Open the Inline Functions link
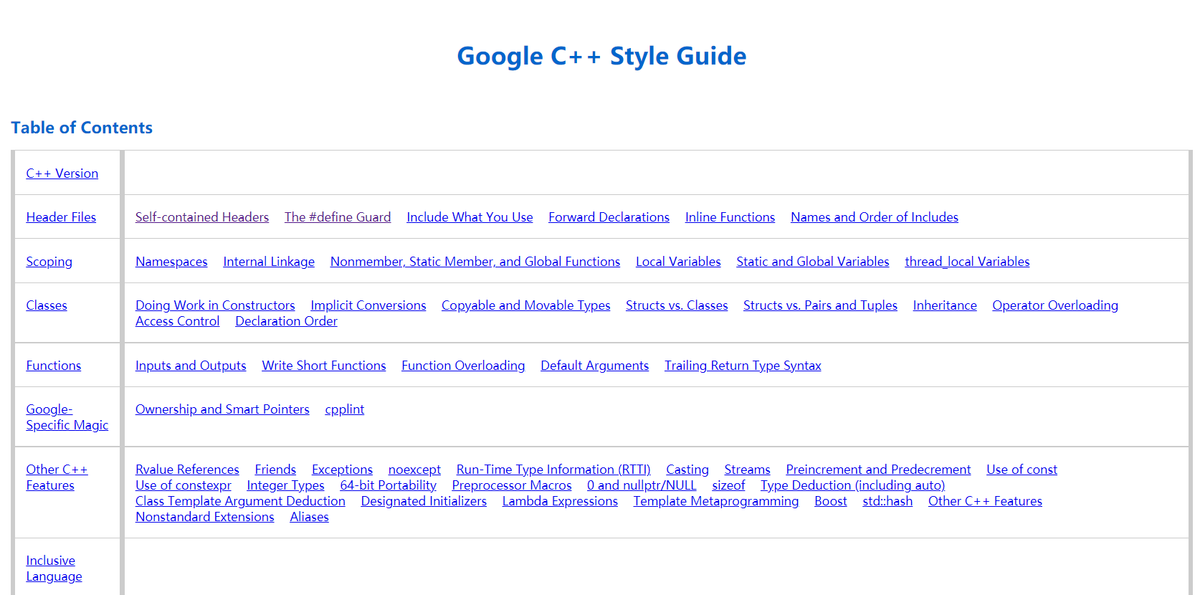 pos(730,217)
